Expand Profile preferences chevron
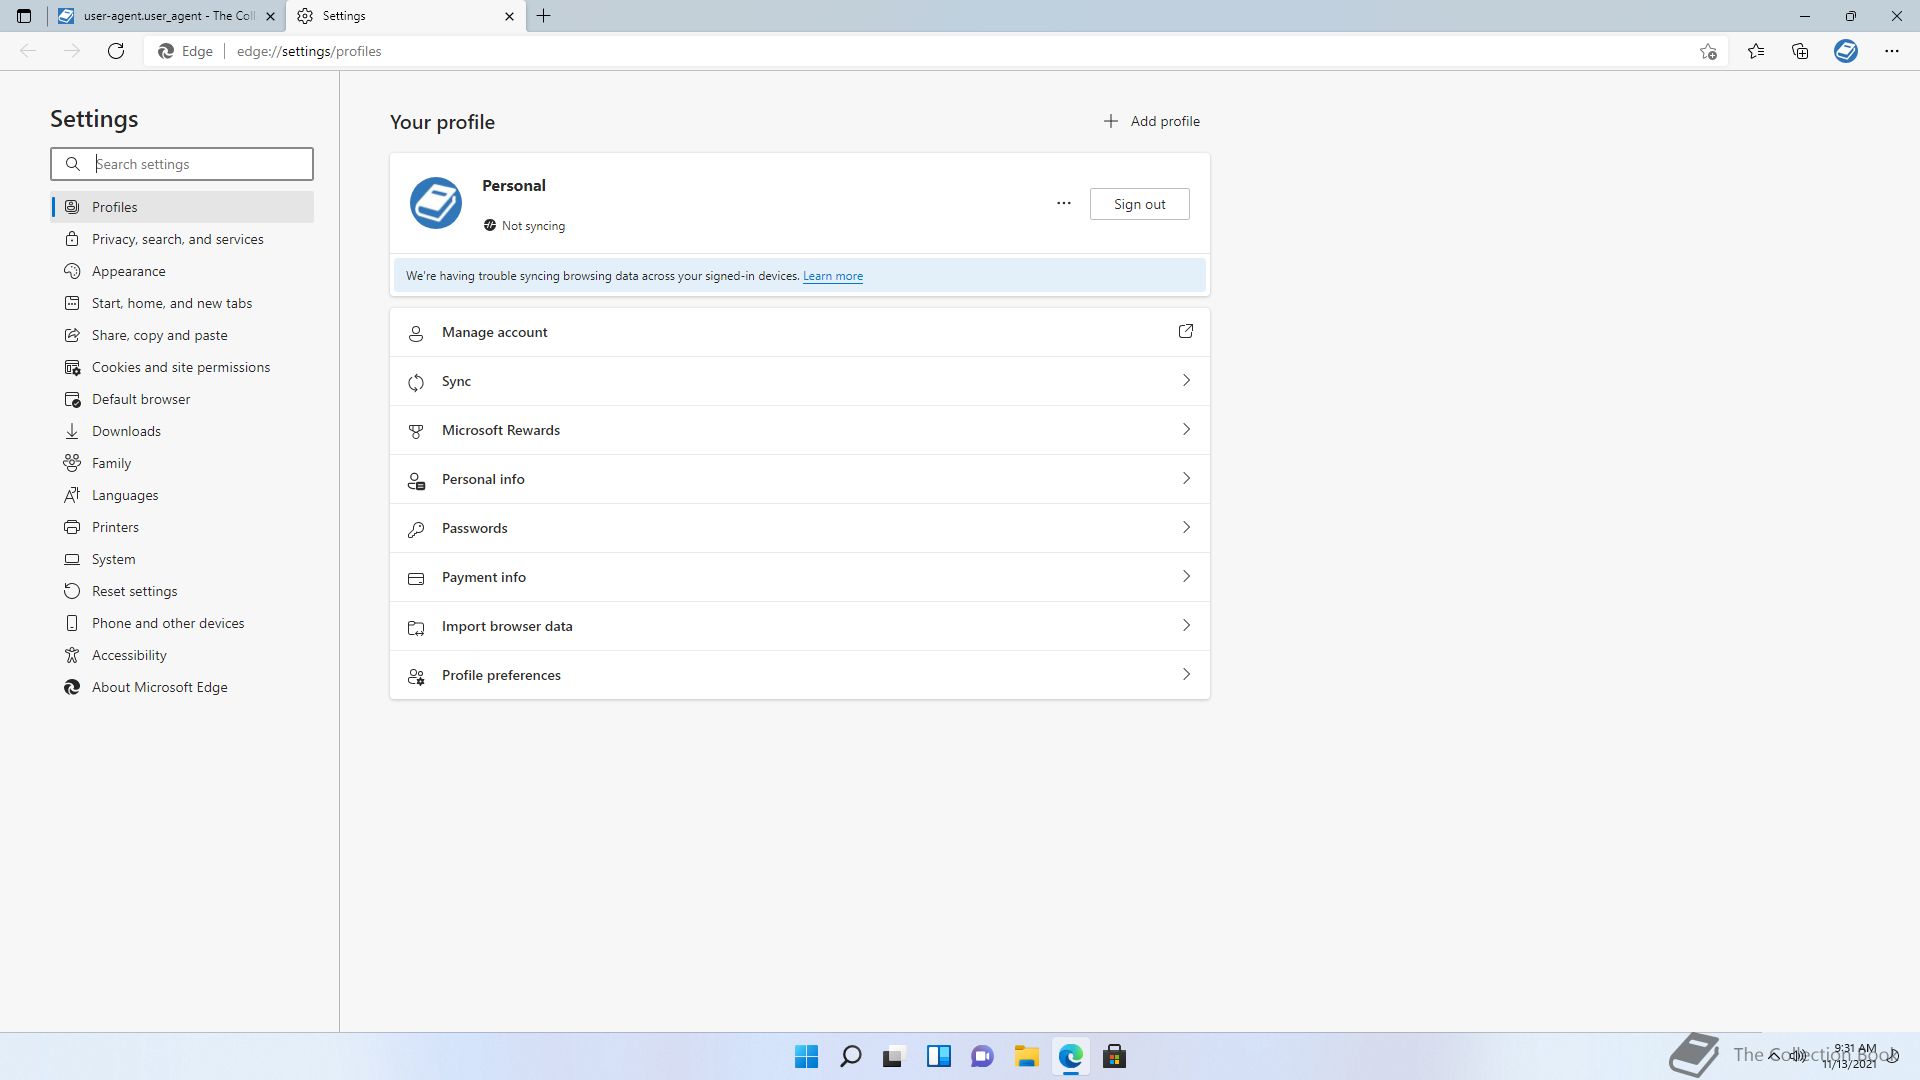The width and height of the screenshot is (1920, 1080). tap(1186, 674)
